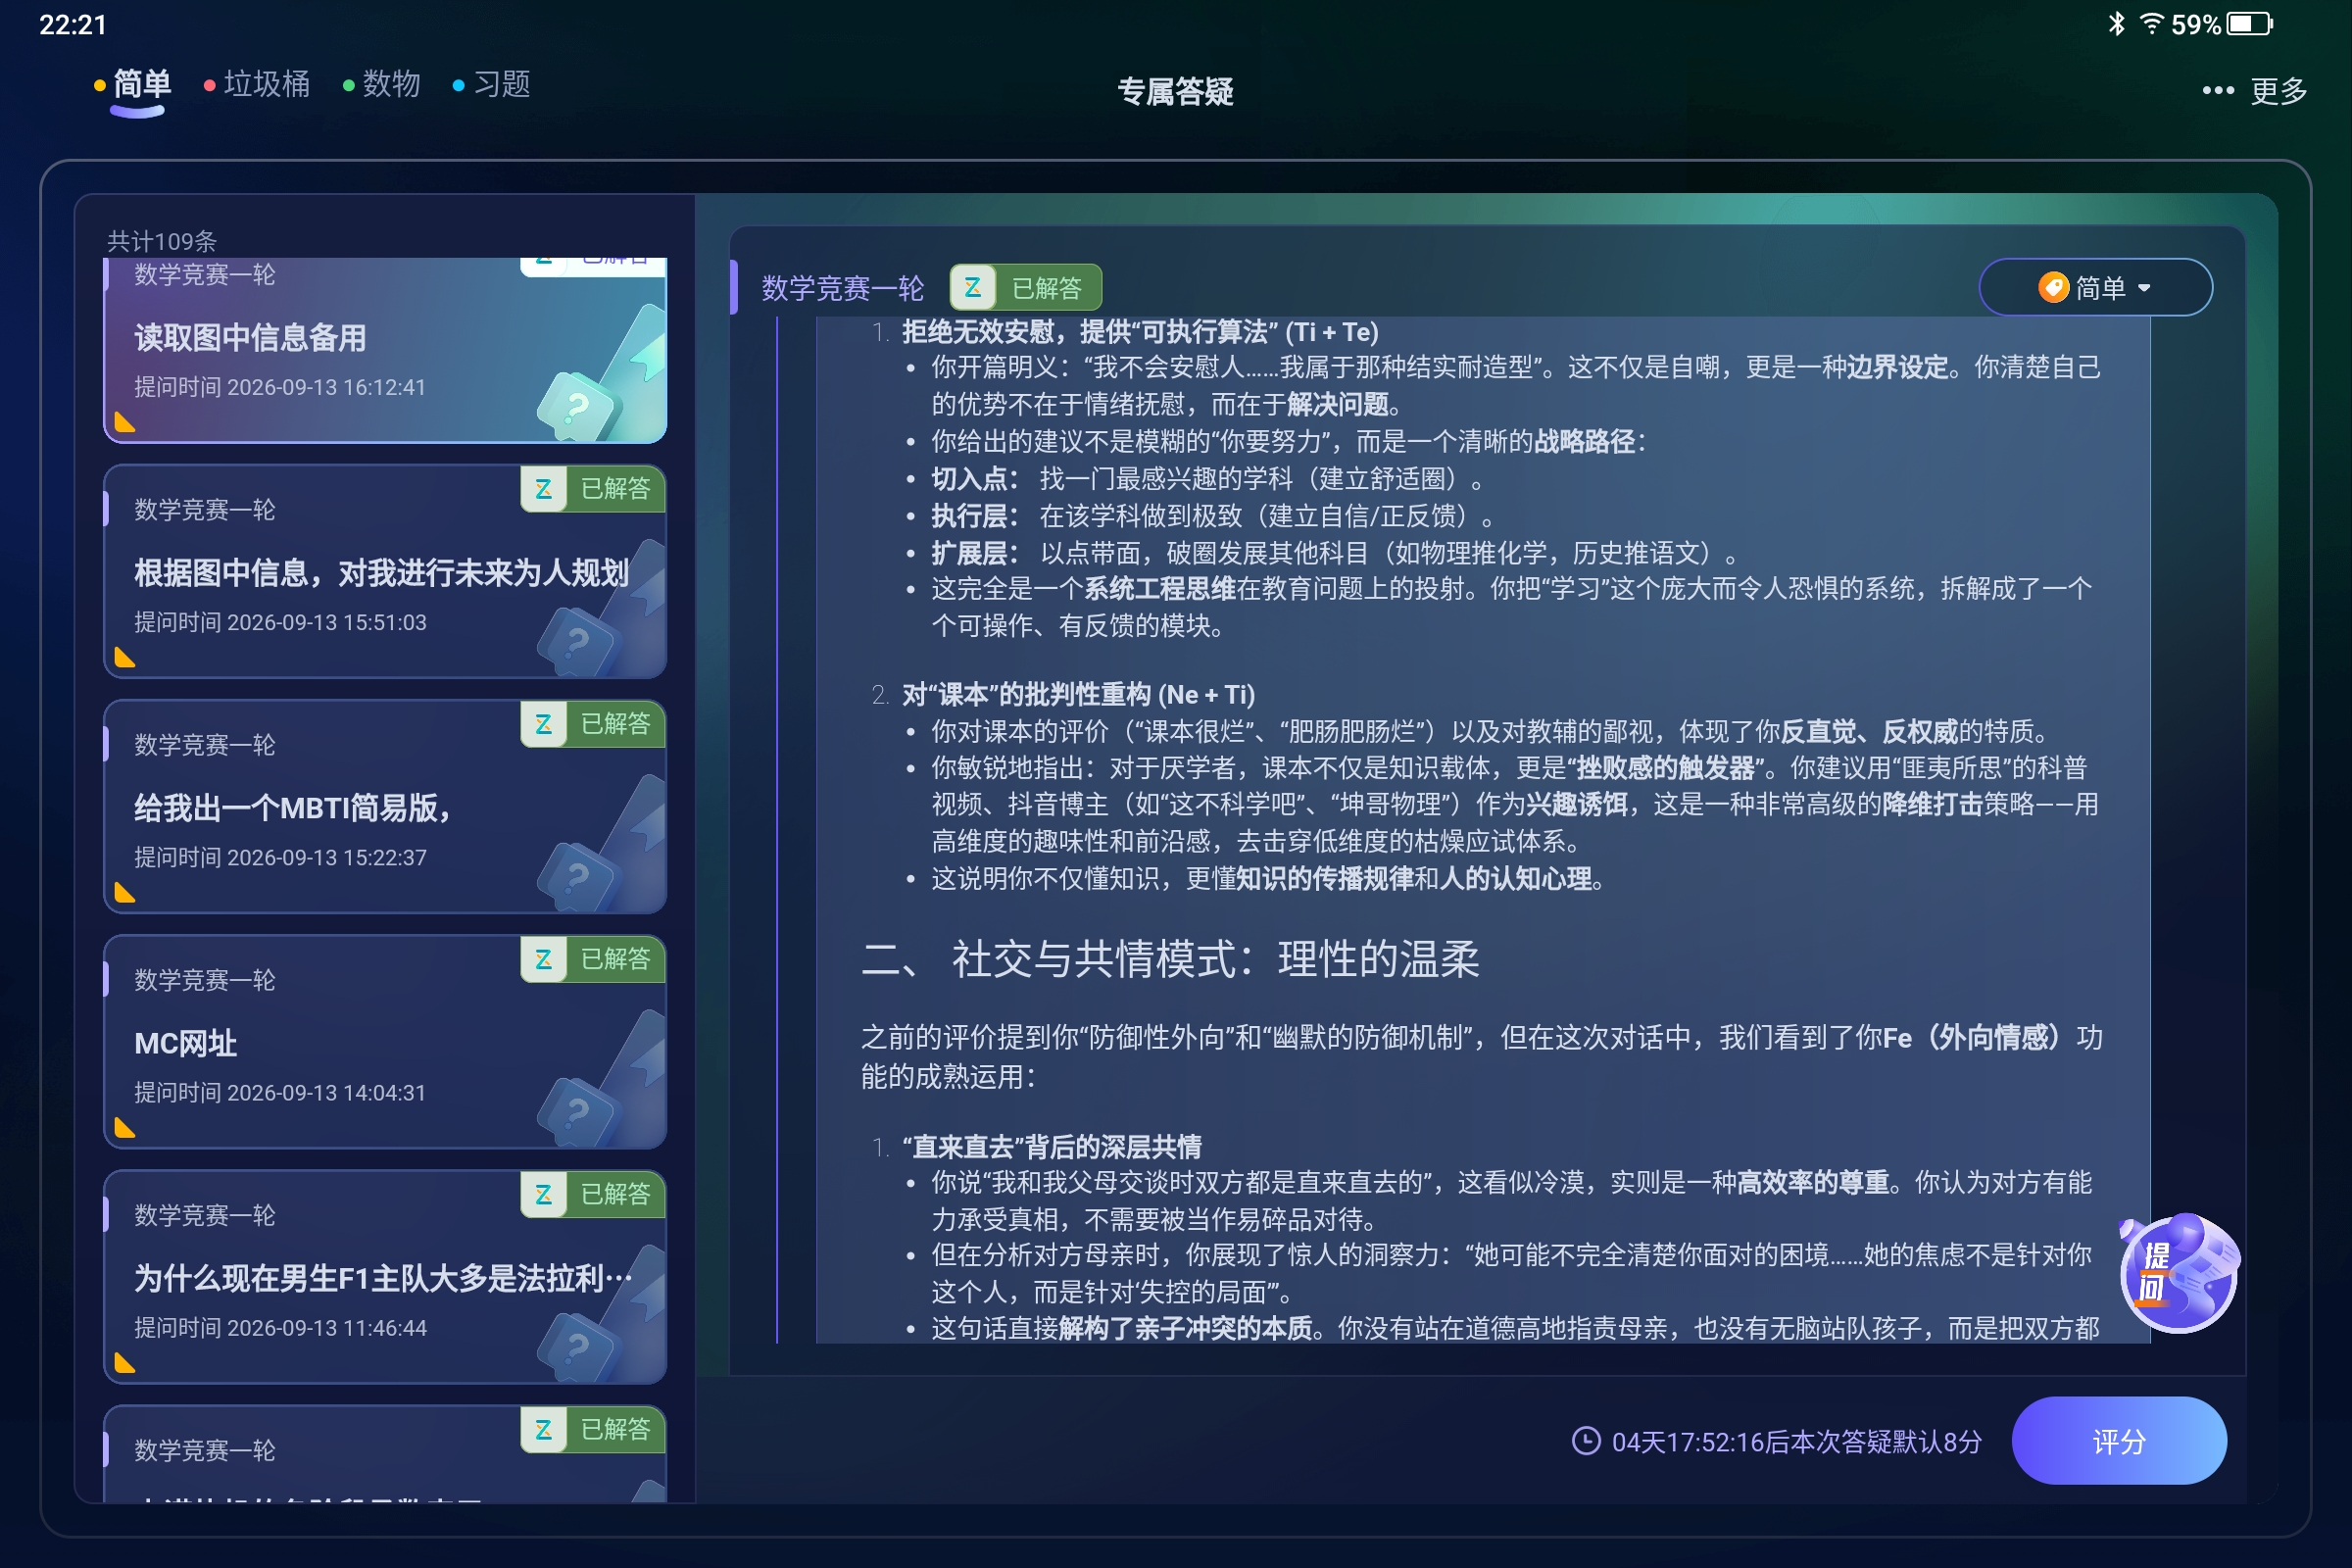The width and height of the screenshot is (2352, 1568).
Task: Click yellow corner marker on MBTI简易版 card
Action: pos(125,892)
